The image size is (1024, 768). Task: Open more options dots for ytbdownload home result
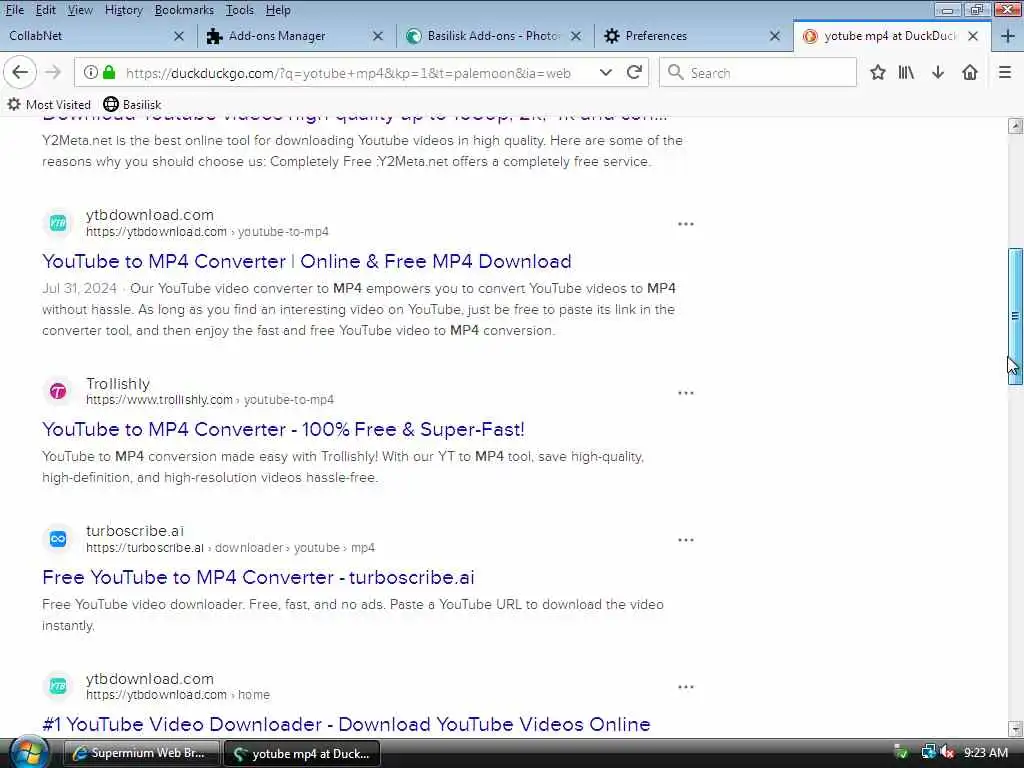click(686, 687)
